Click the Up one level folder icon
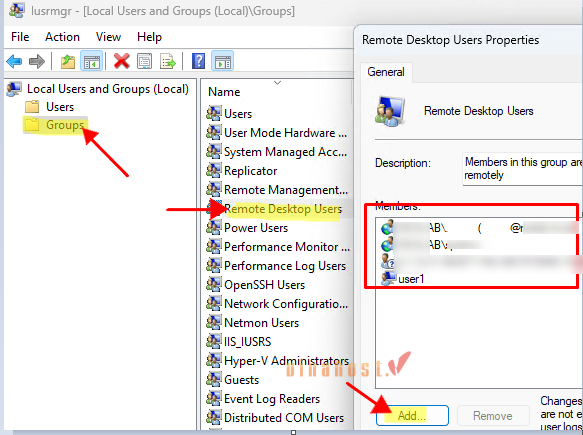The image size is (583, 435). click(68, 61)
